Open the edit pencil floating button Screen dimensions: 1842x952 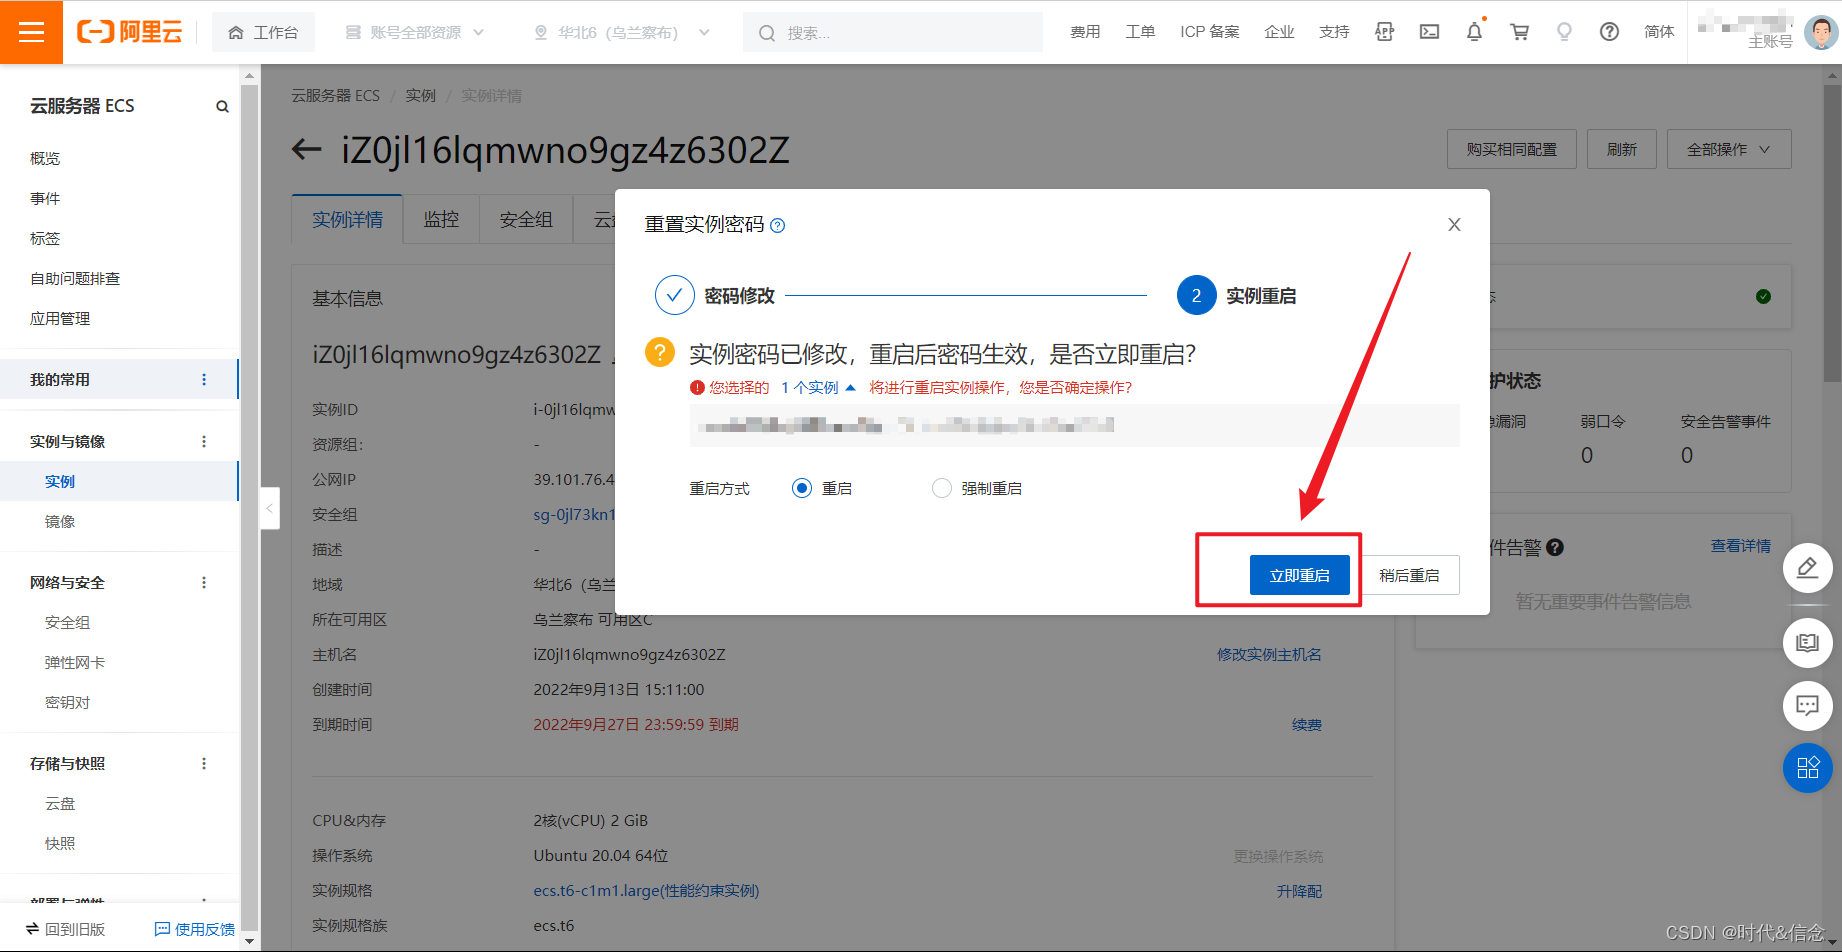[x=1807, y=568]
